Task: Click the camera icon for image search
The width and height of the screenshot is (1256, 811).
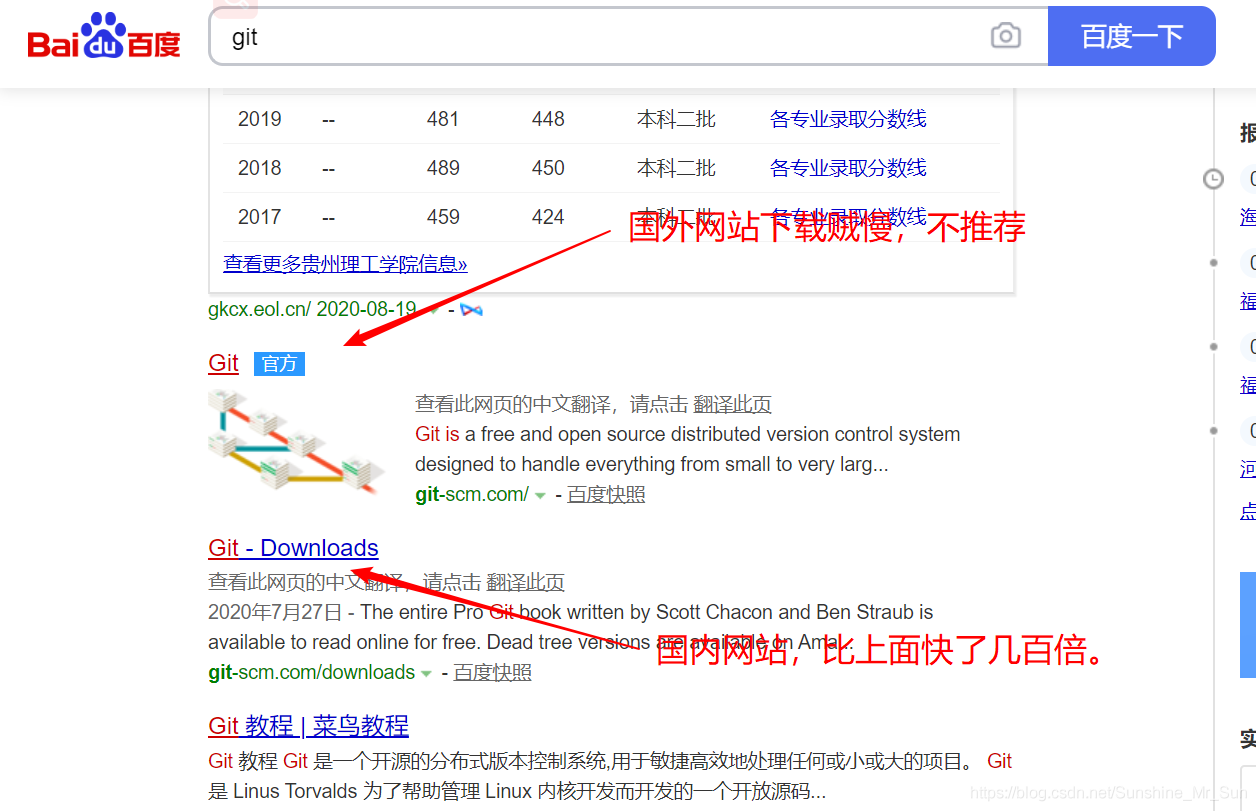Action: 1006,35
